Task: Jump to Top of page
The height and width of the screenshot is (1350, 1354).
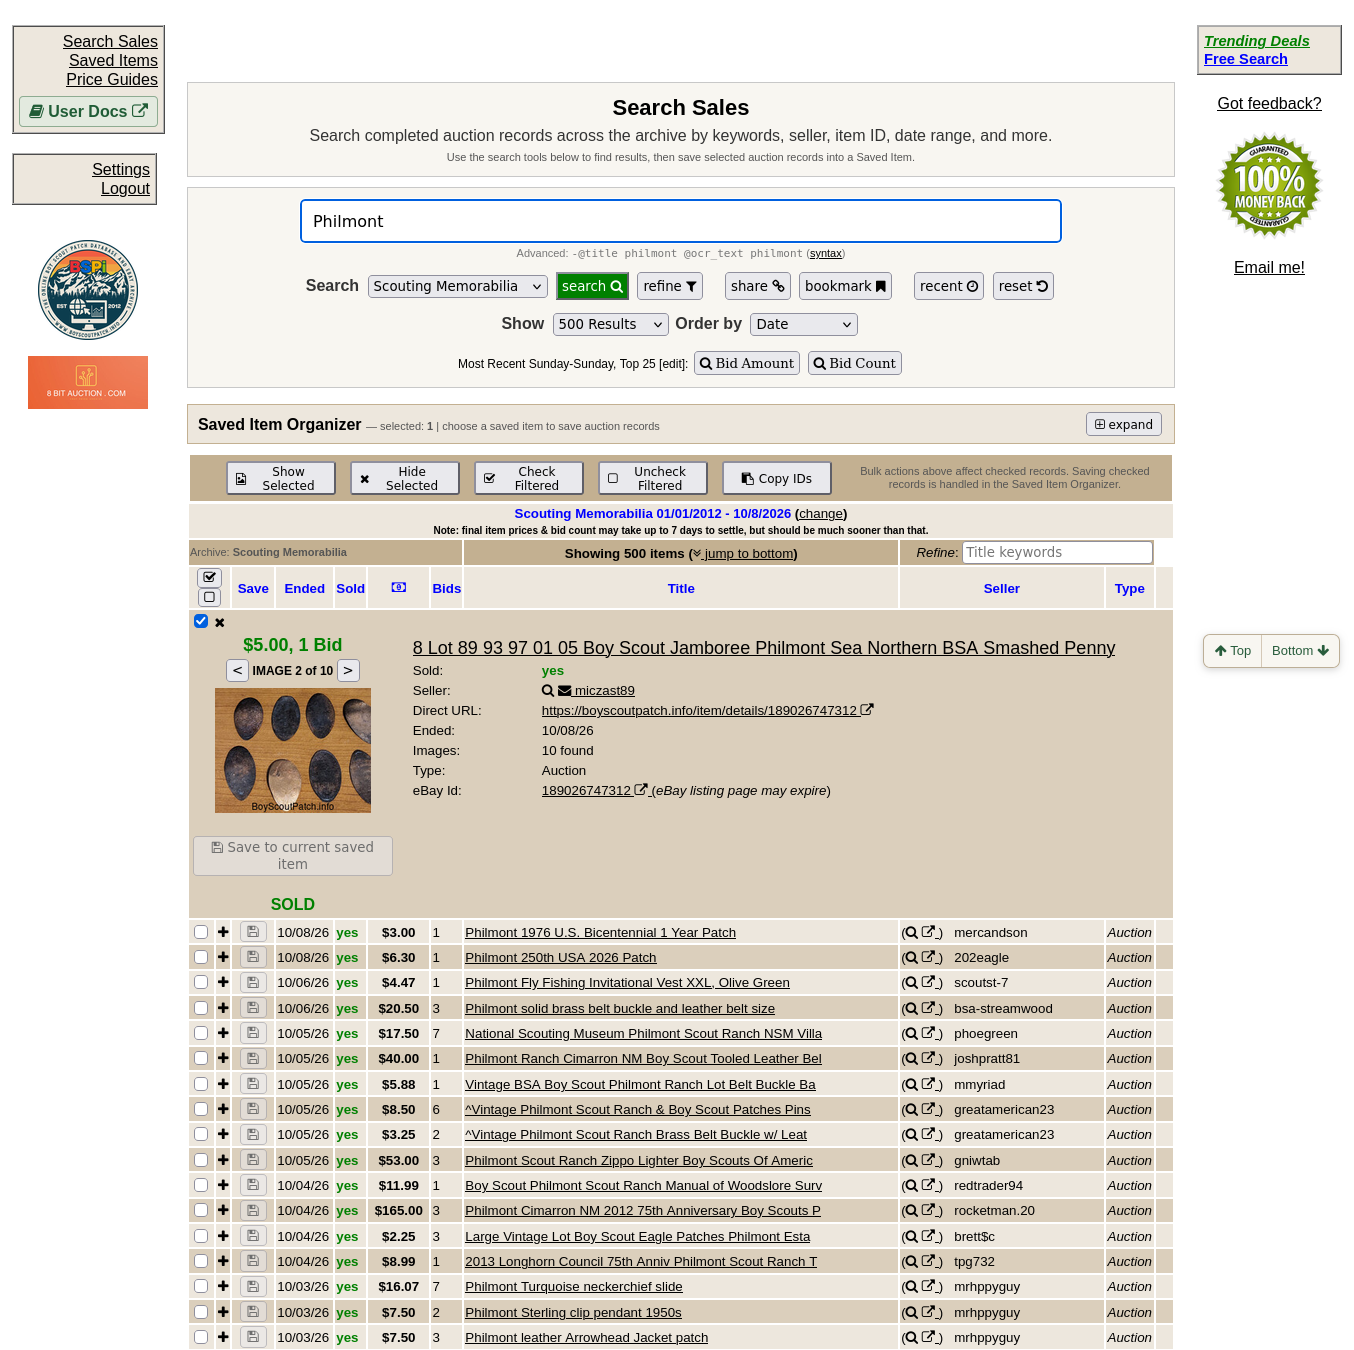Action: click(x=1232, y=651)
